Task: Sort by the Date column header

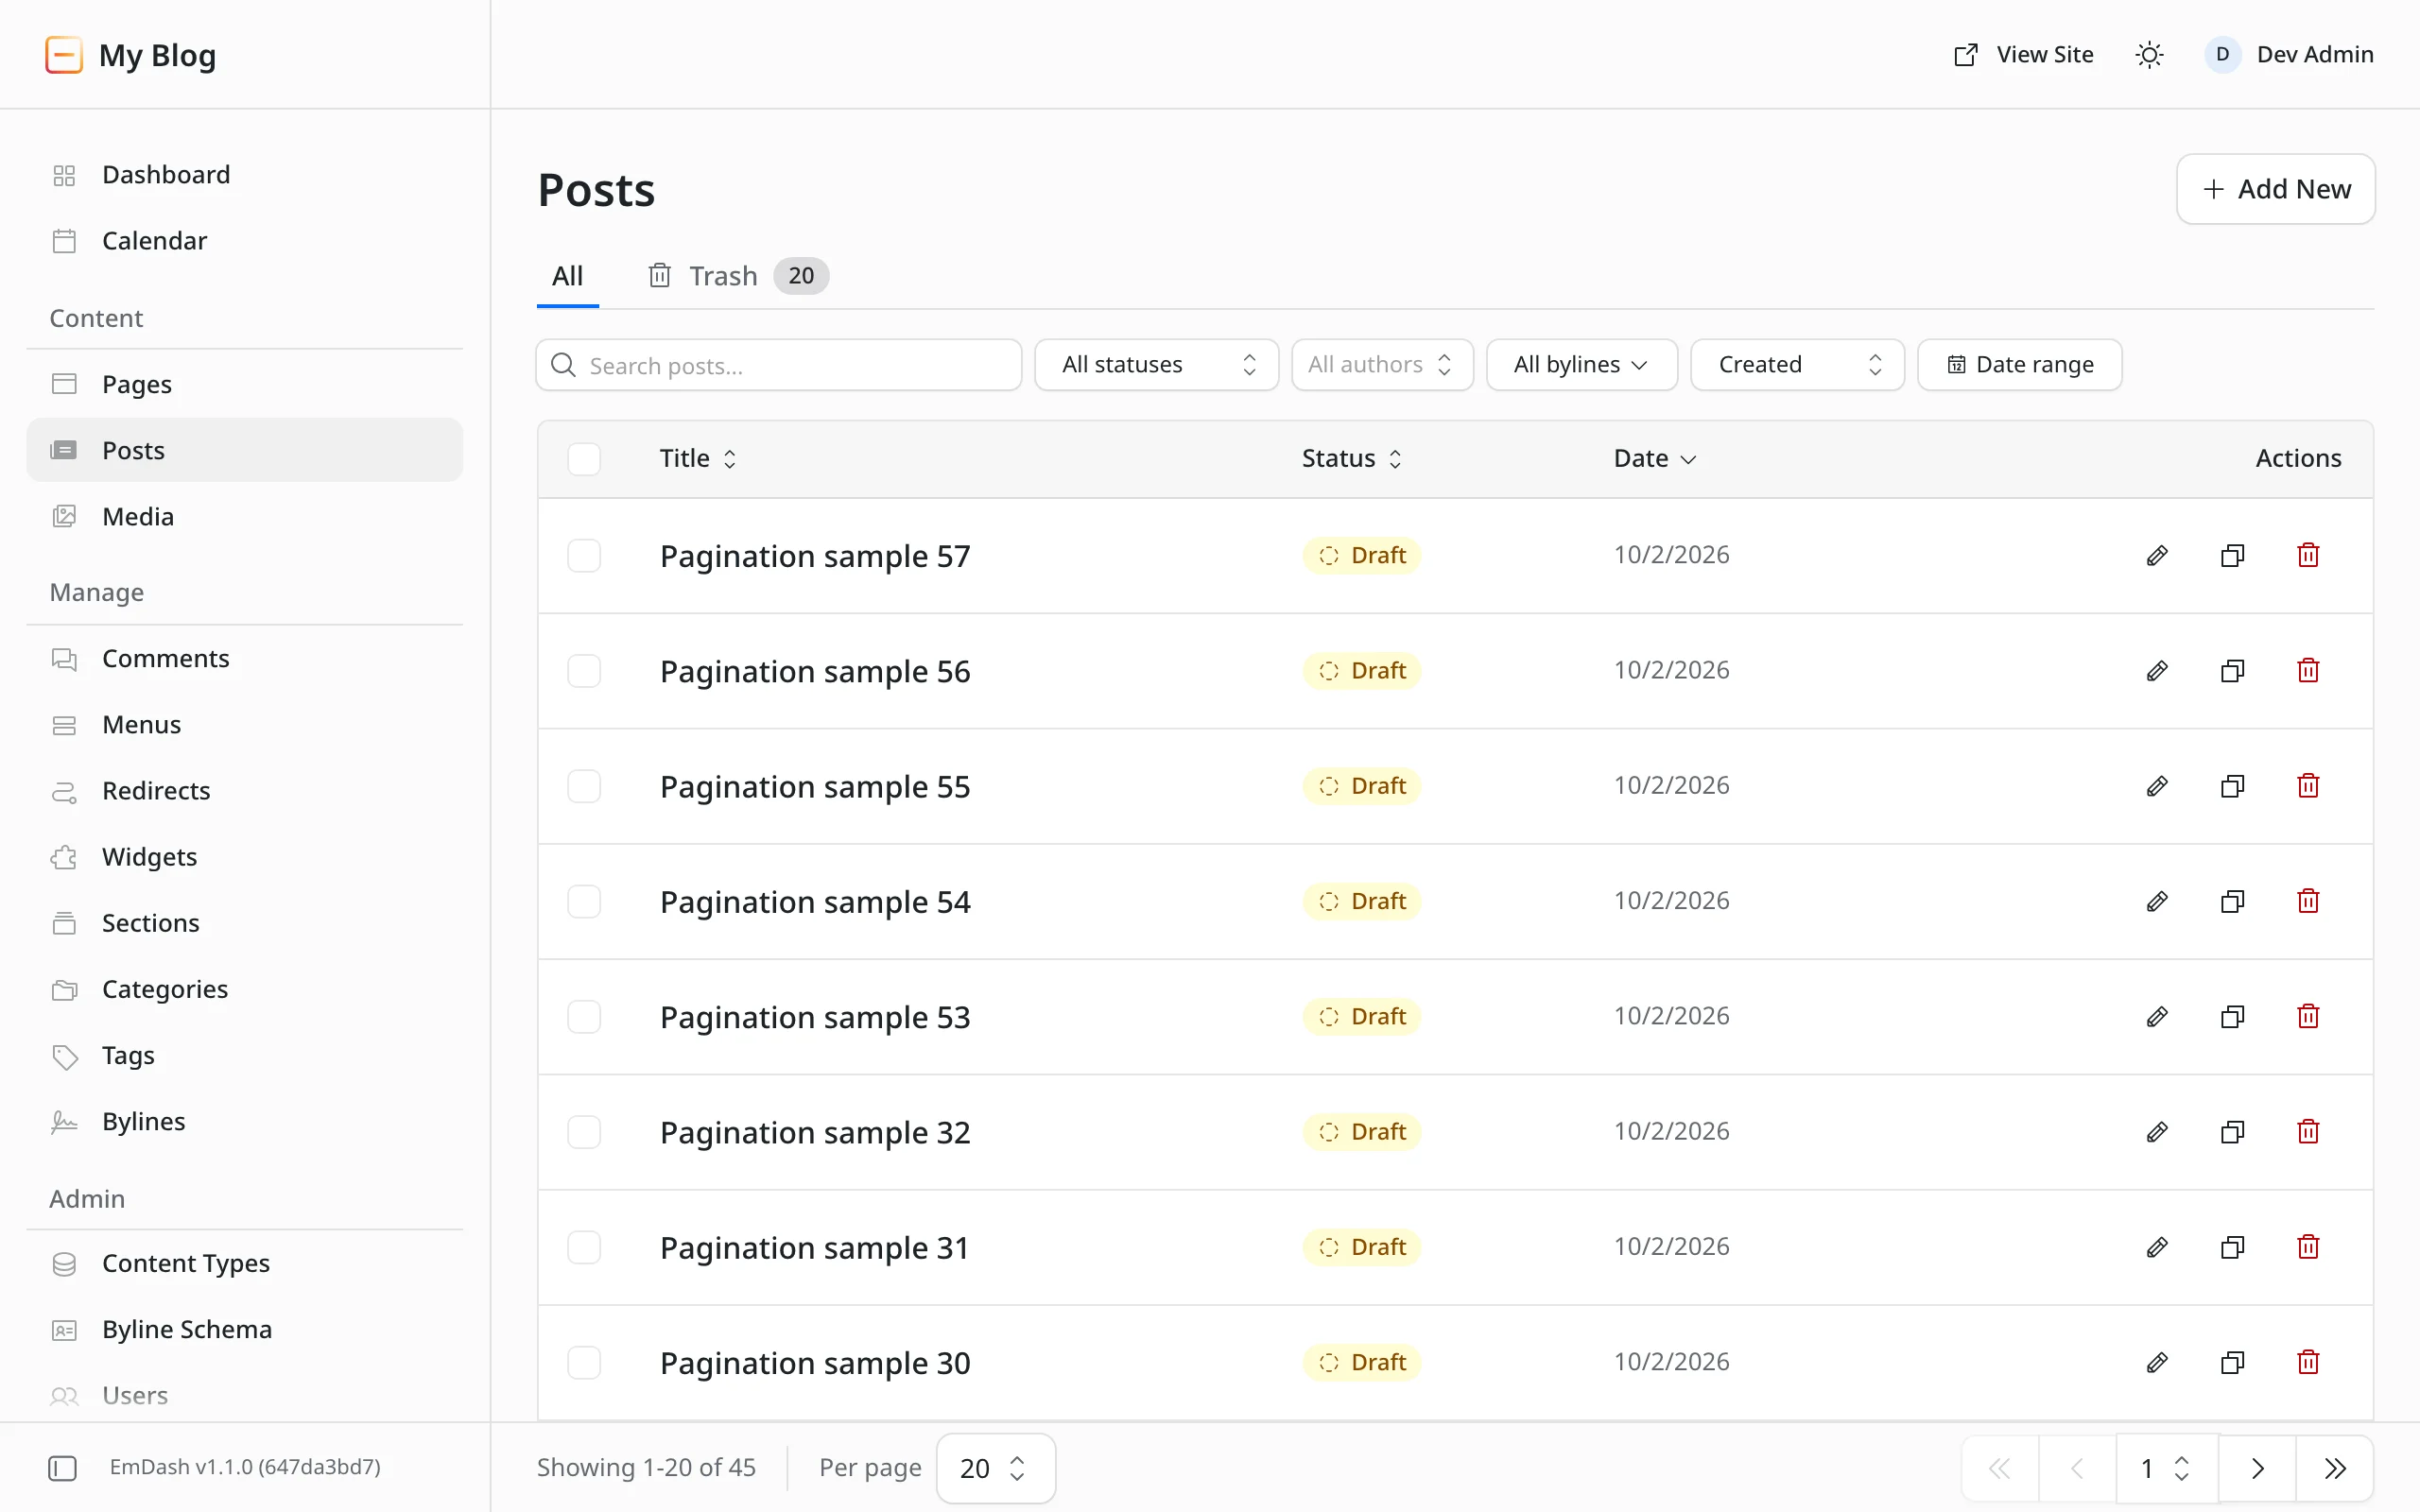Action: [x=1655, y=459]
